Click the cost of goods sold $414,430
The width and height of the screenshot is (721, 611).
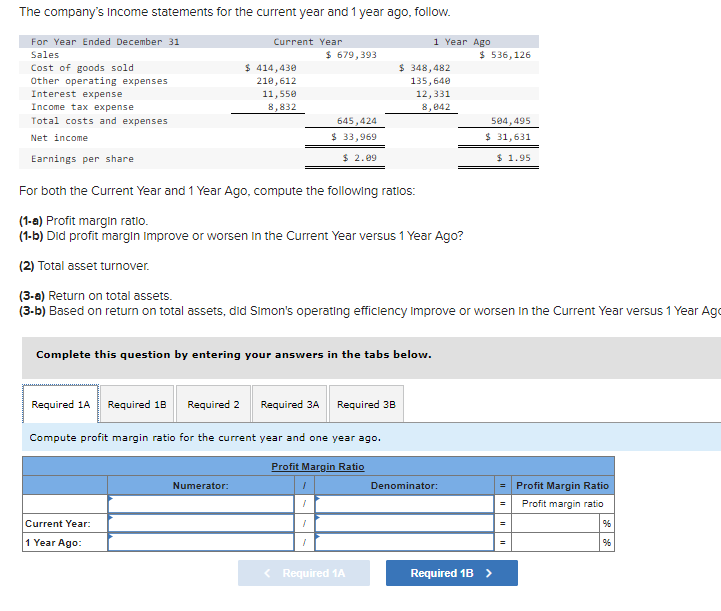pos(270,68)
